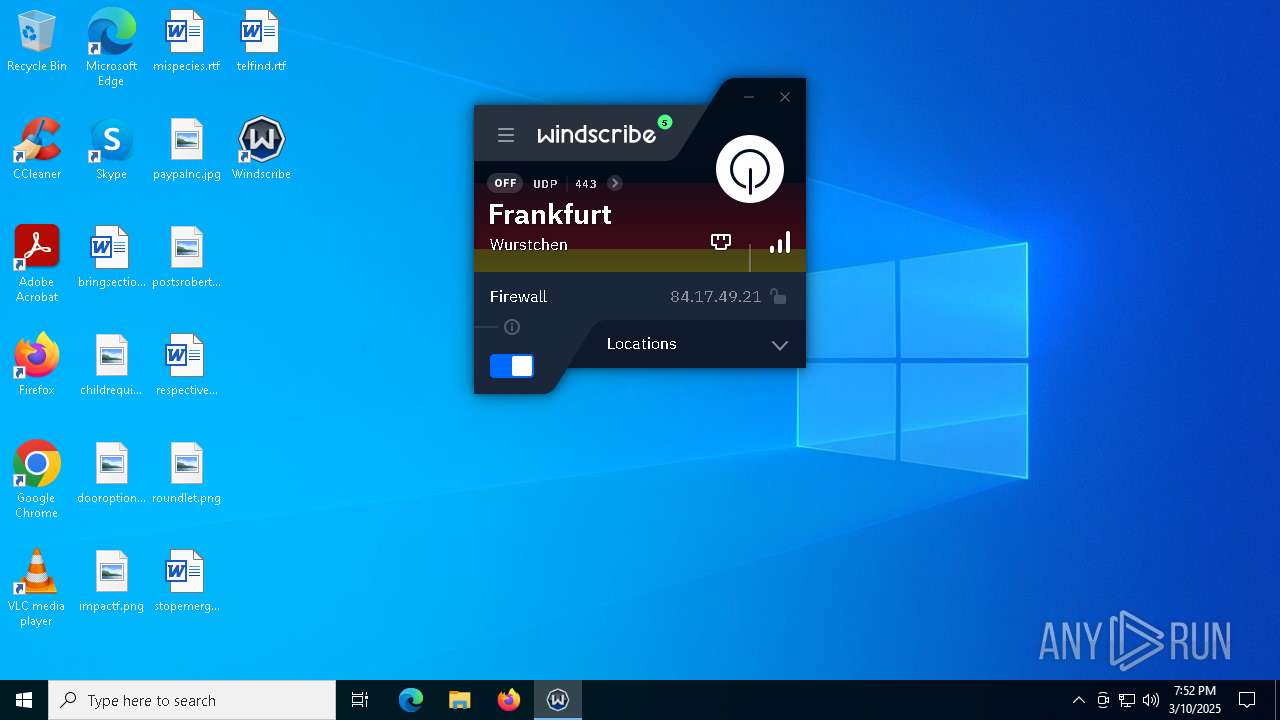Close the Windscribe window
This screenshot has height=720, width=1280.
click(x=785, y=97)
